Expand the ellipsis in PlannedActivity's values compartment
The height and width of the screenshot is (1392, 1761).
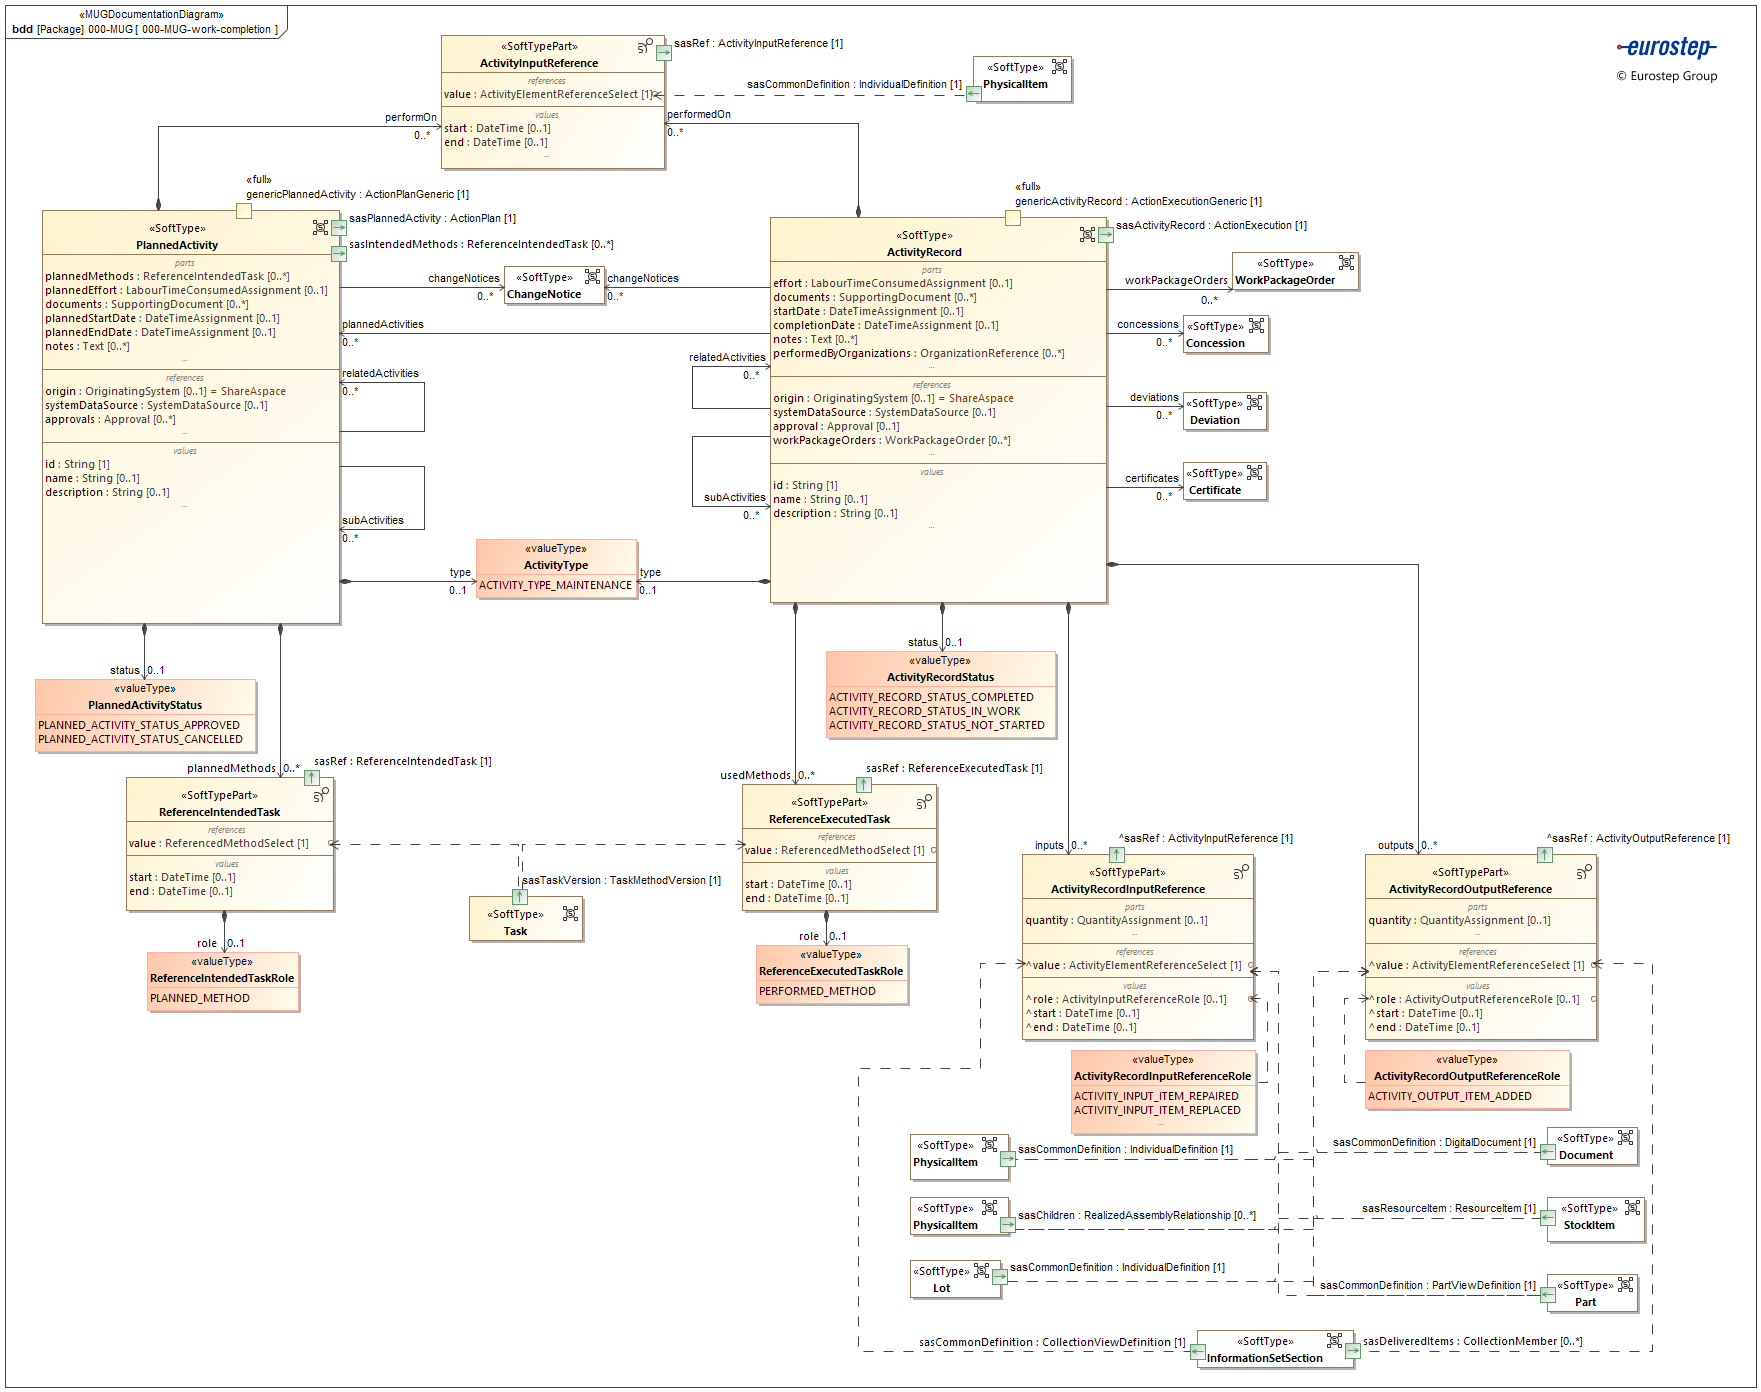[184, 504]
